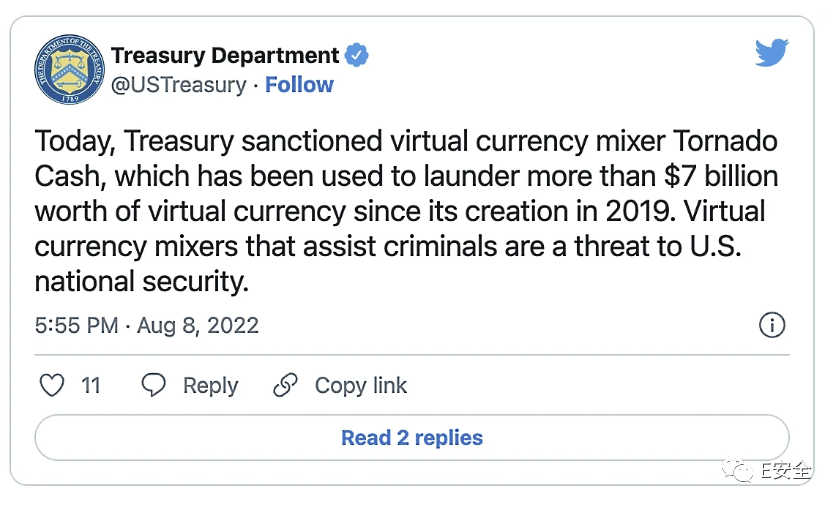Like the tweet with the heart icon
The image size is (838, 506).
52,385
